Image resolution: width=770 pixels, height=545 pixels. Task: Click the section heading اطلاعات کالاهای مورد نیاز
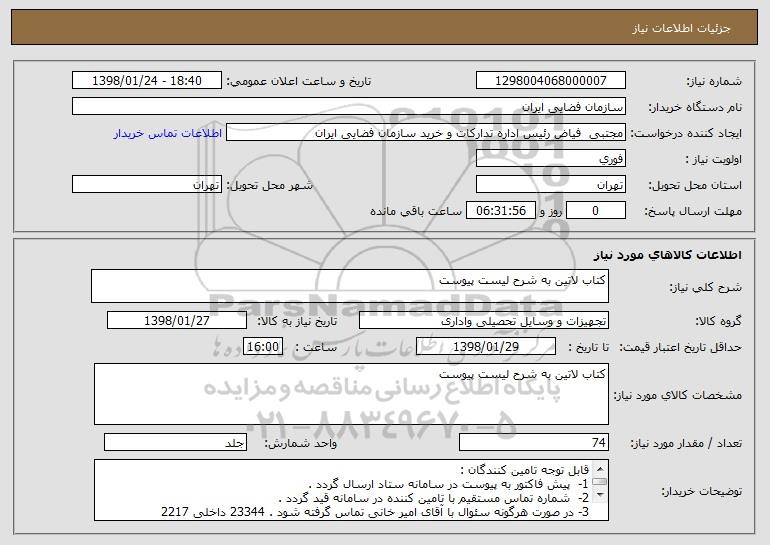(x=667, y=255)
